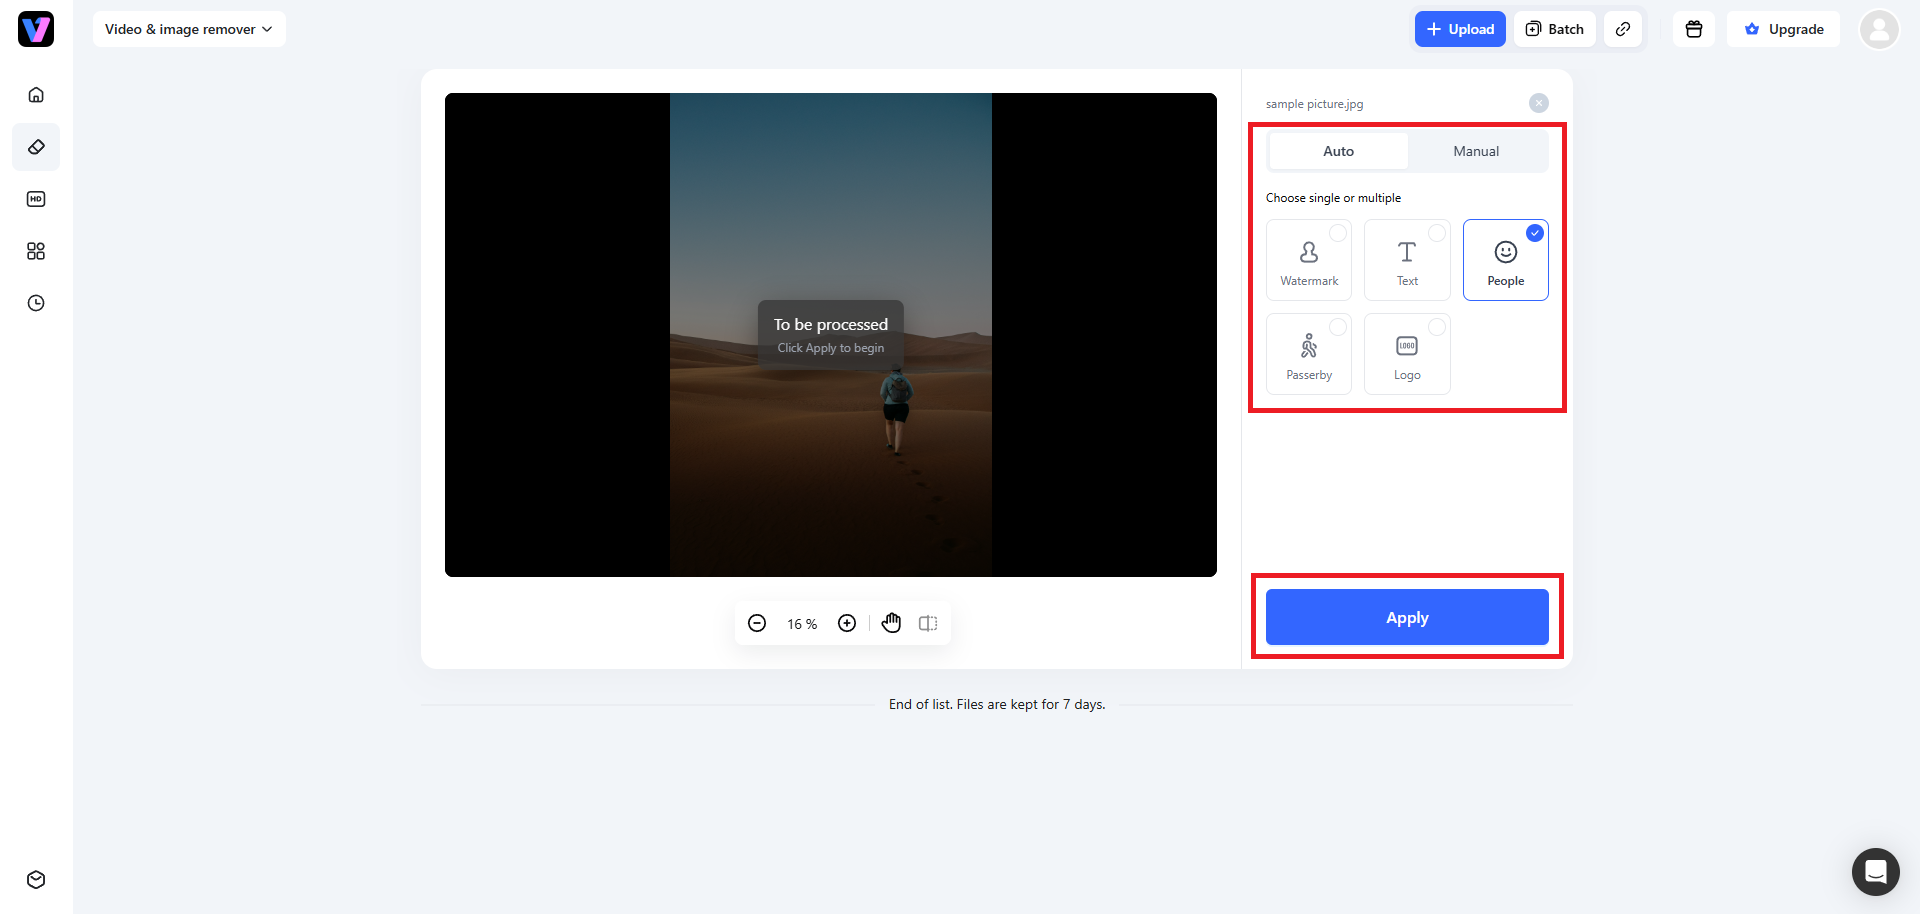Select the Text removal option
The width and height of the screenshot is (1920, 914).
click(1407, 260)
